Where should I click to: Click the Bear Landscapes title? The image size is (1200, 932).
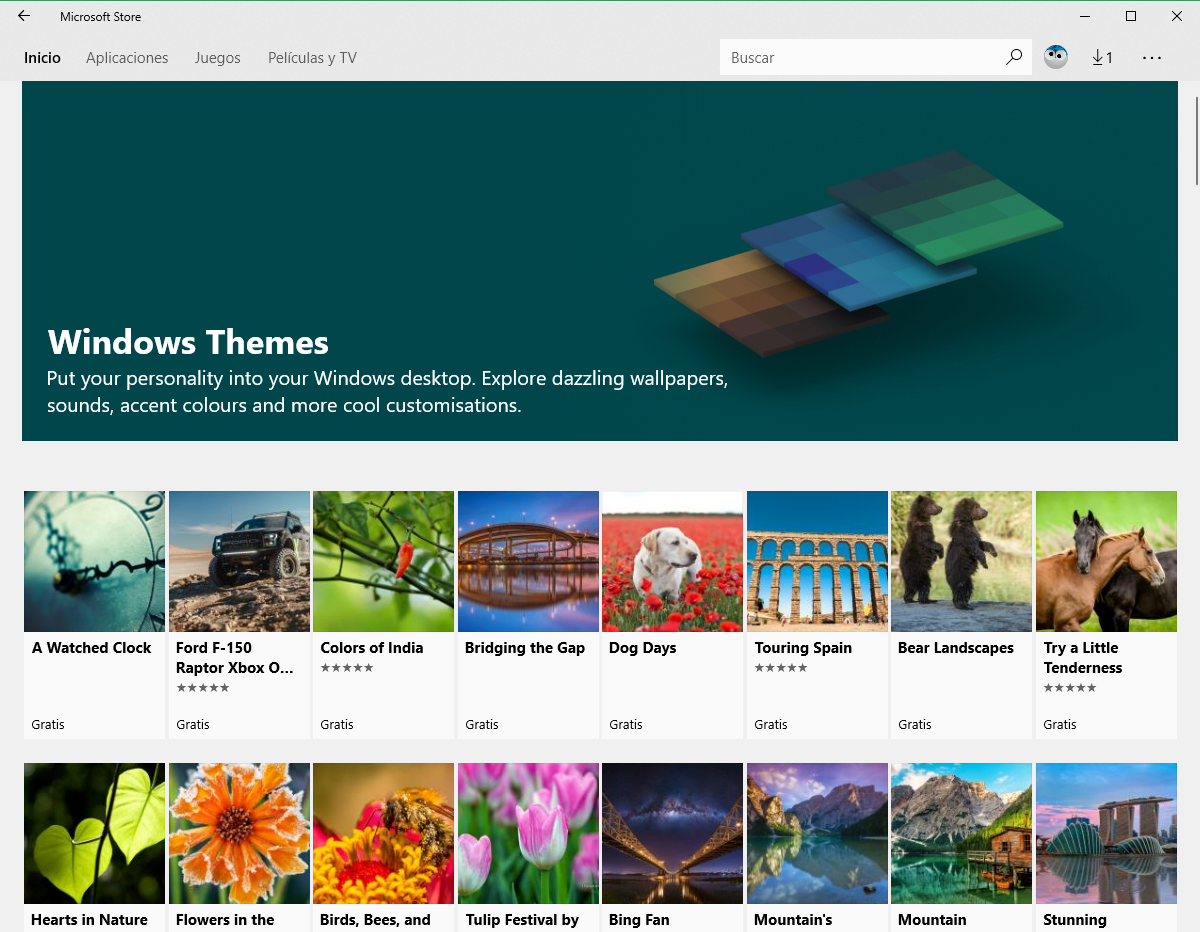(x=956, y=648)
